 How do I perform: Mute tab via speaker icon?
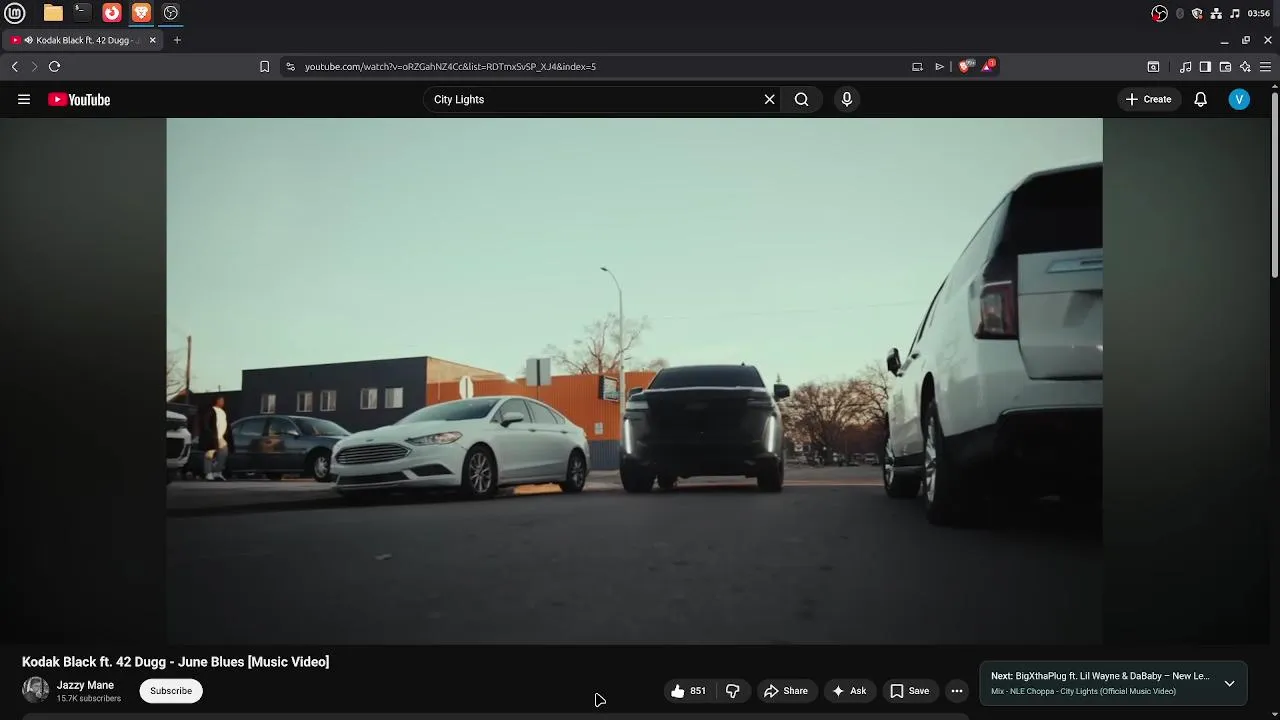[x=28, y=40]
